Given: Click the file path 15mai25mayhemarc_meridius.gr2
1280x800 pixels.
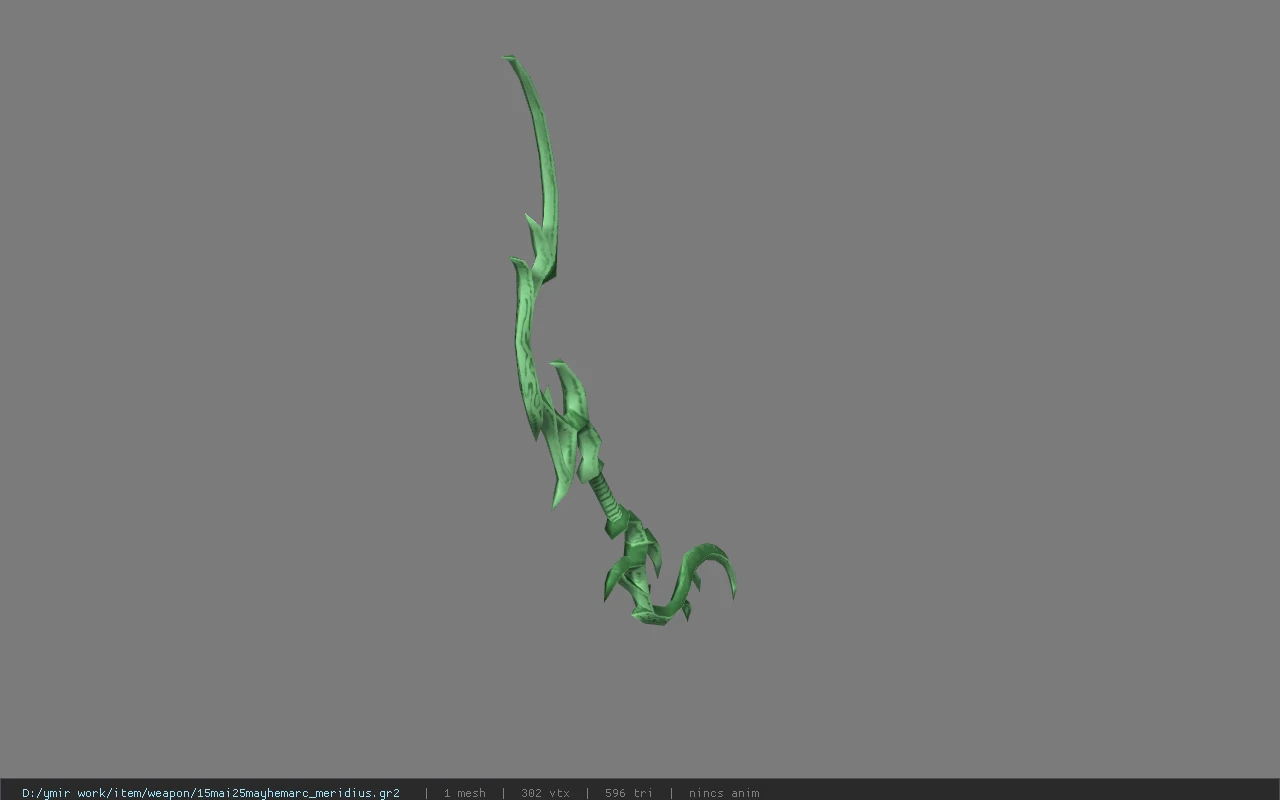Looking at the screenshot, I should (x=211, y=793).
